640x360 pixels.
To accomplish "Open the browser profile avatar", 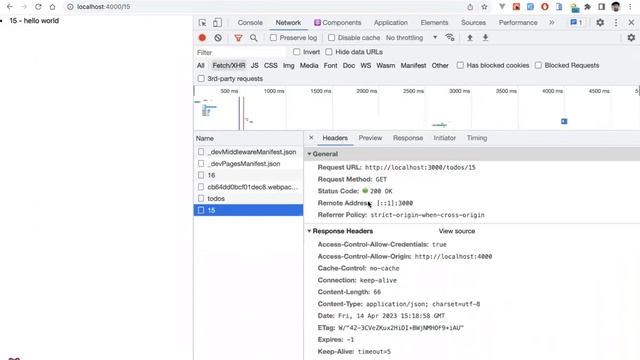I will tap(616, 7).
